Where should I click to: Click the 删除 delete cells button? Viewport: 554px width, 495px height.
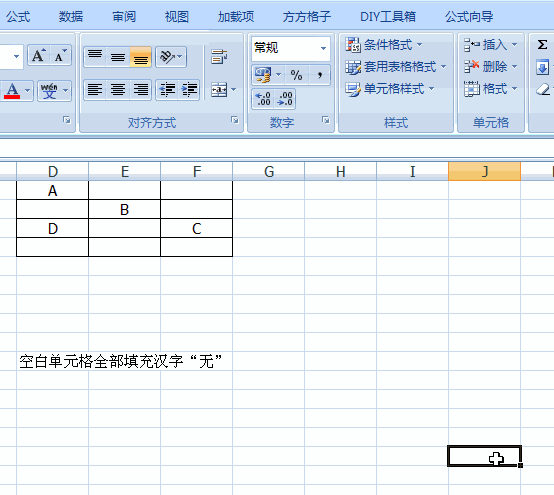[x=486, y=66]
